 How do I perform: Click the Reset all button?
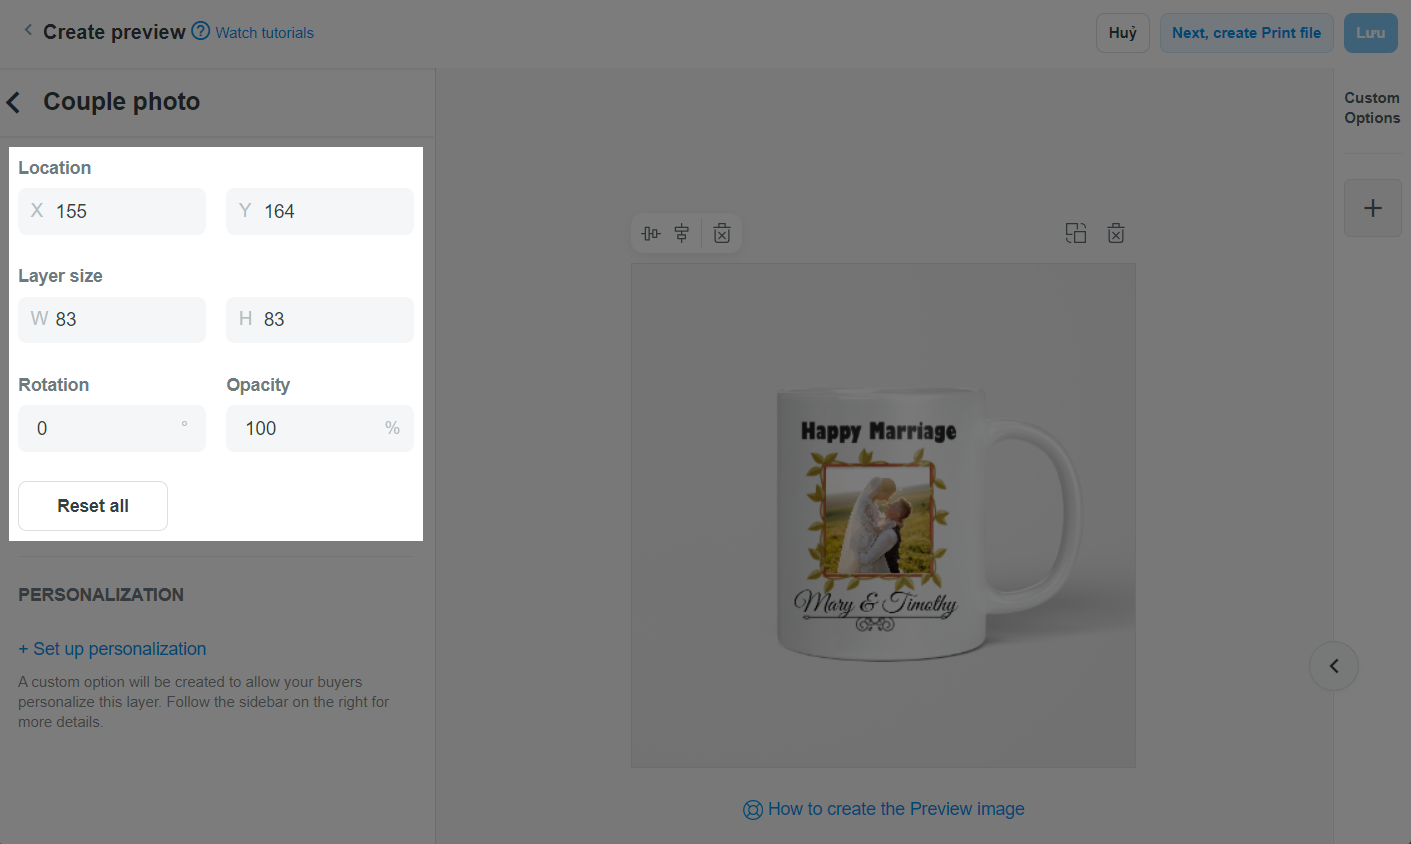click(x=93, y=506)
